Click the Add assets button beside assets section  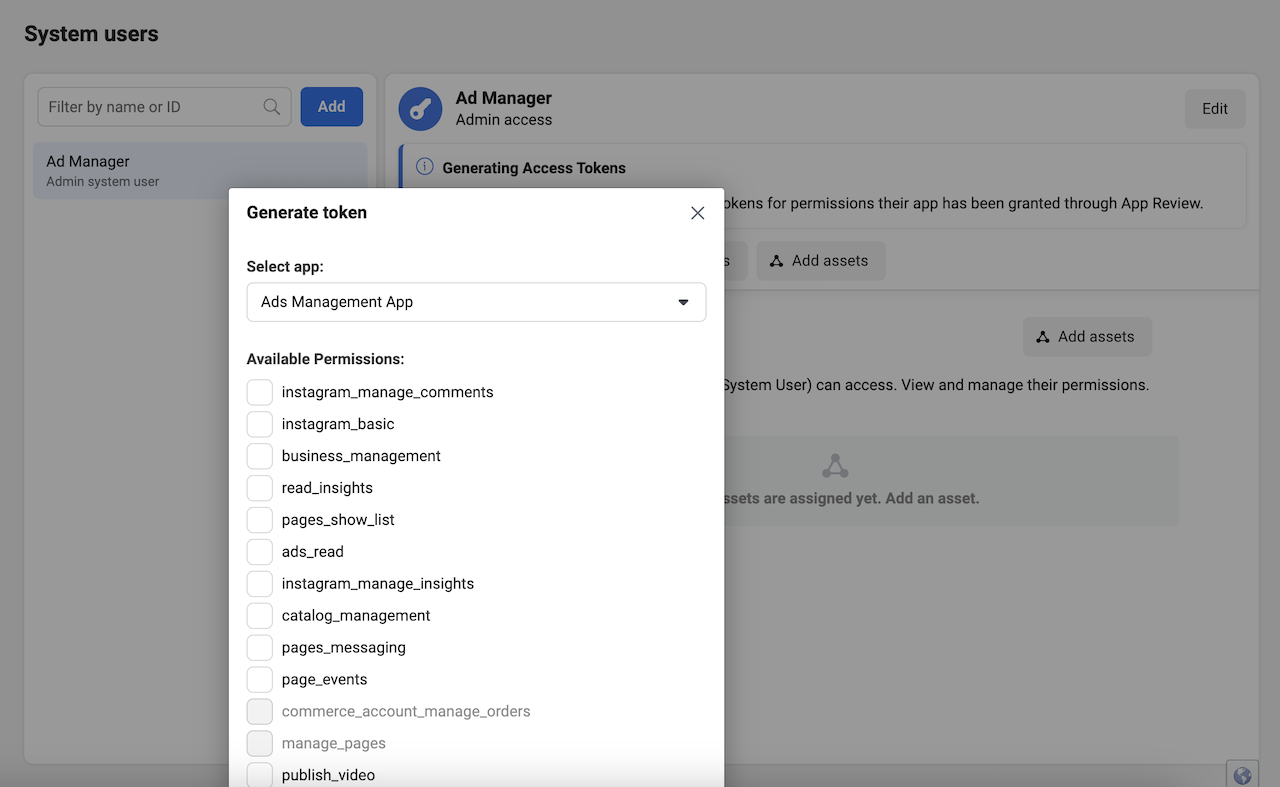[1087, 337]
